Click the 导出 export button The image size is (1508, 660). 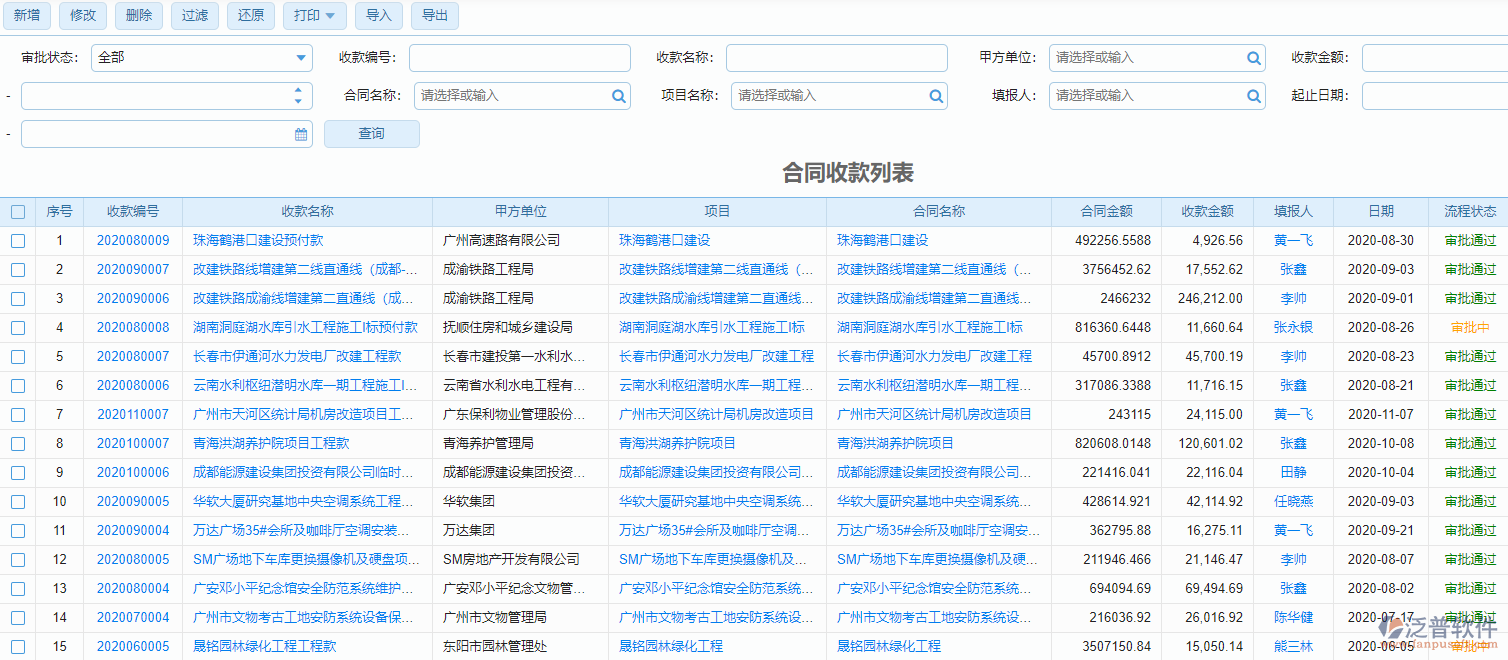coord(434,16)
